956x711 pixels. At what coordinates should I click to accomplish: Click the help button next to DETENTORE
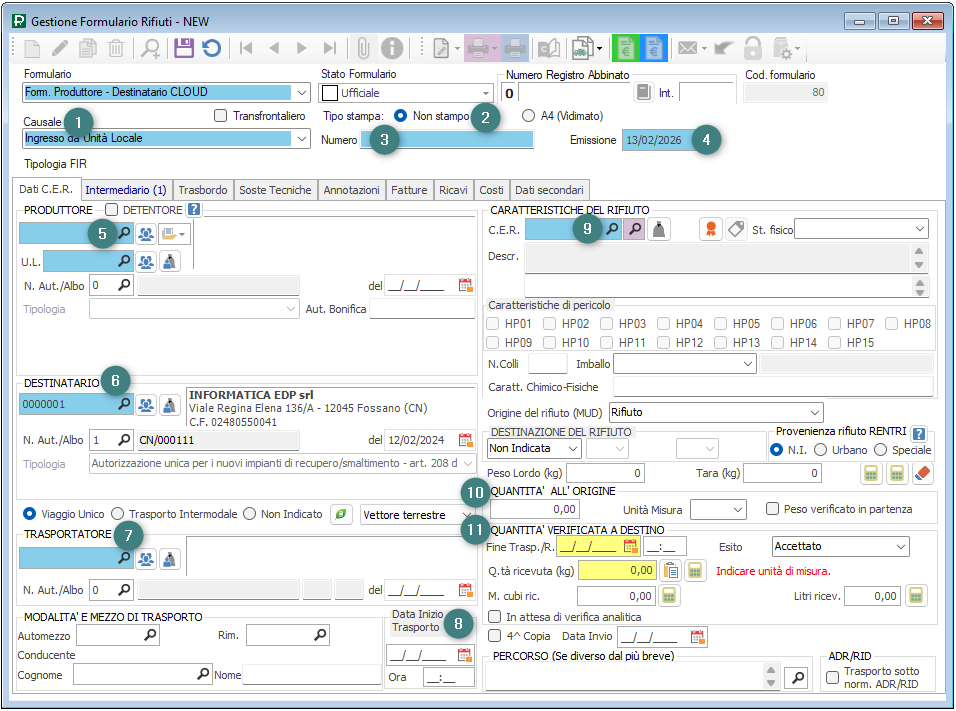[194, 210]
